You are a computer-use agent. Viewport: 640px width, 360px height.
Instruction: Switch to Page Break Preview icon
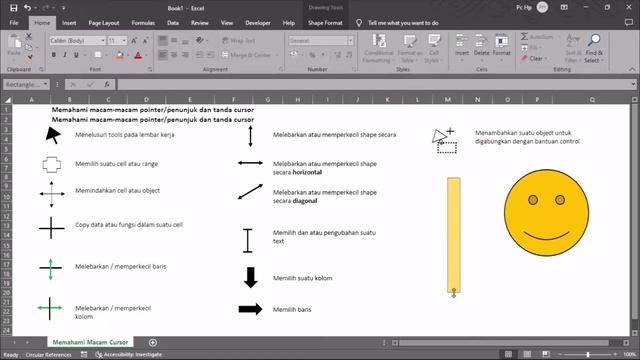pos(546,354)
